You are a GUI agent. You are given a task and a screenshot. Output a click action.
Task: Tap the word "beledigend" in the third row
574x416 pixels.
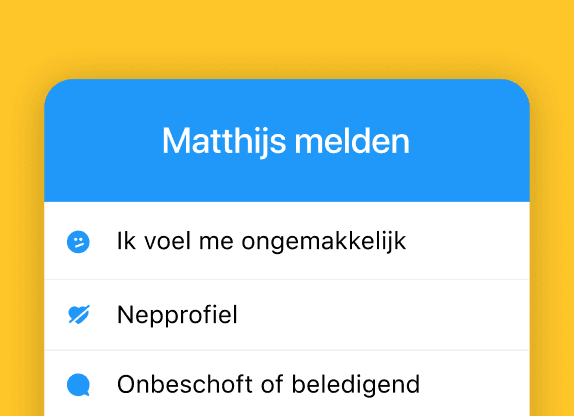pyautogui.click(x=356, y=385)
